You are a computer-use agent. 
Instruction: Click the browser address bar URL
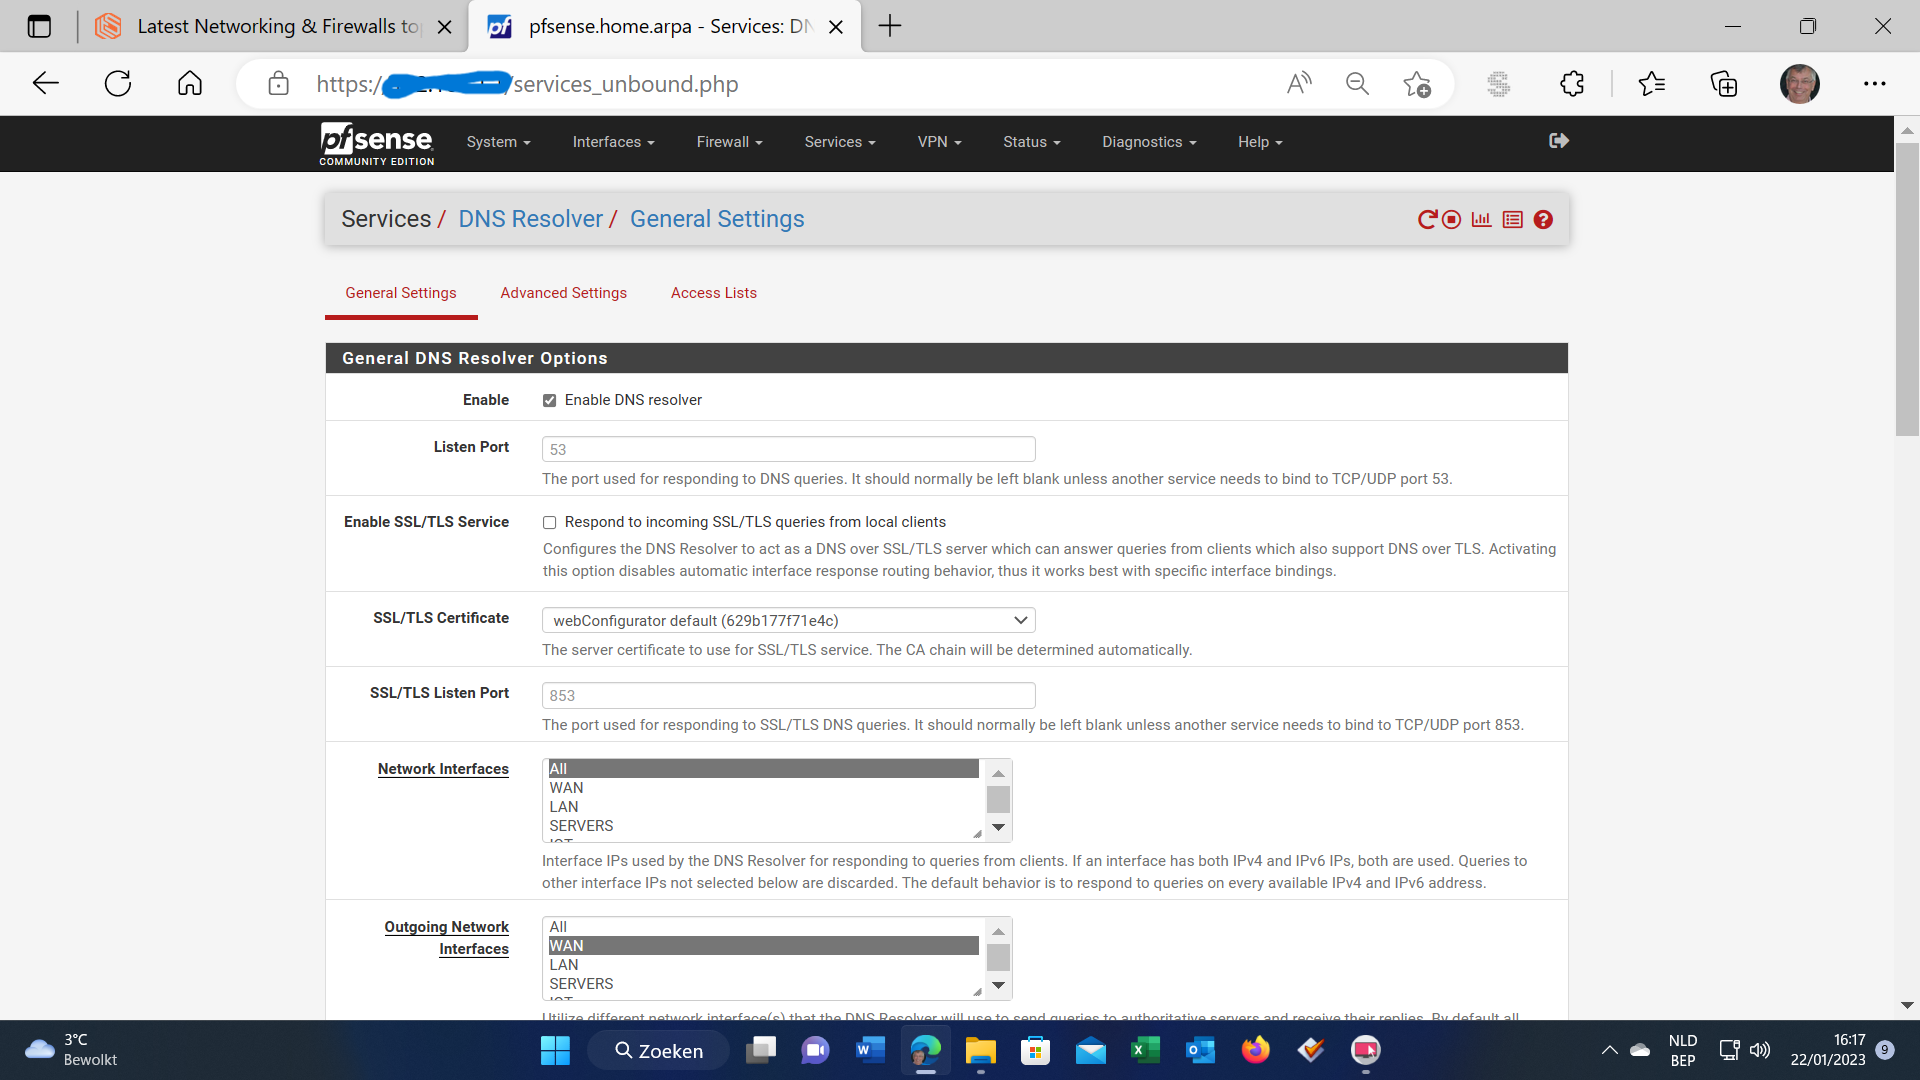pyautogui.click(x=527, y=84)
